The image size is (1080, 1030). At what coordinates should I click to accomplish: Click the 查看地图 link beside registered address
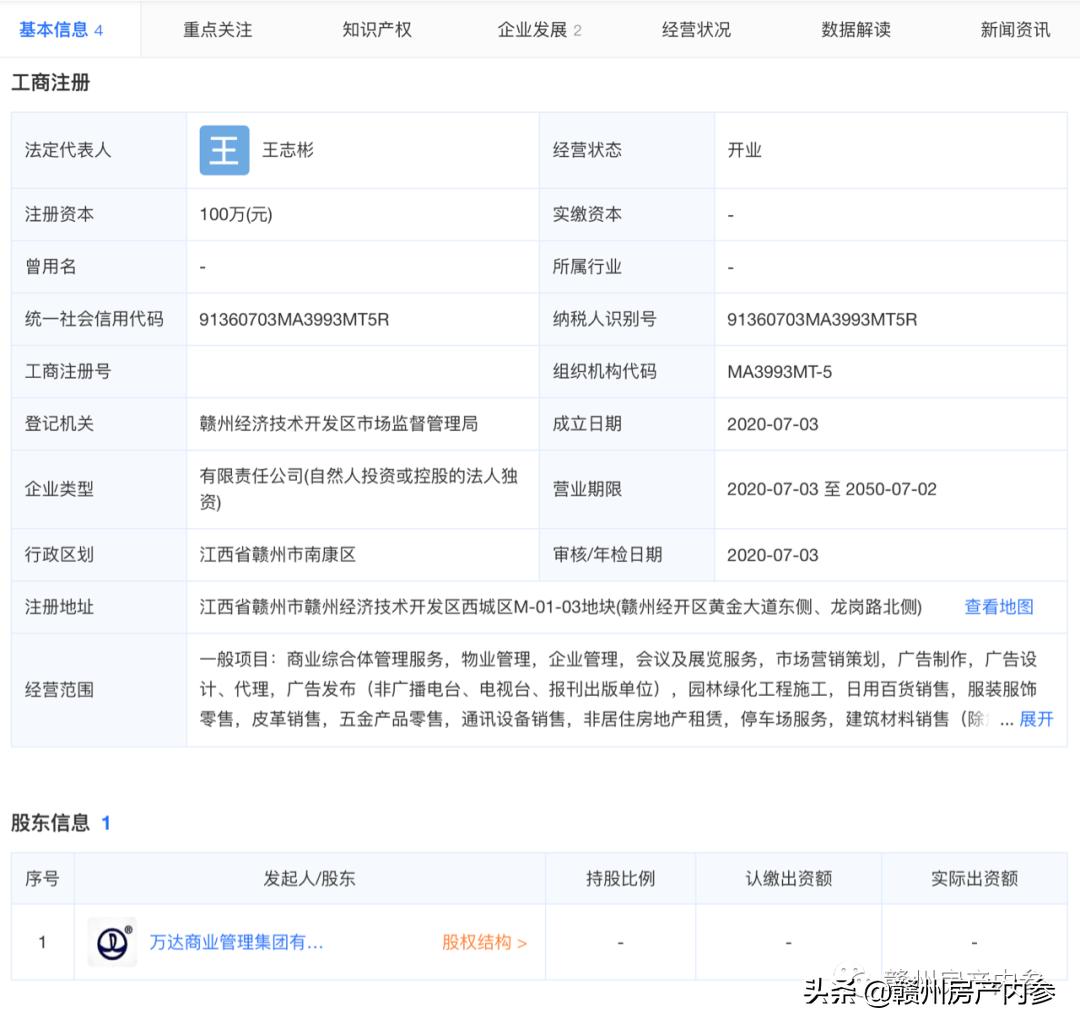click(998, 606)
